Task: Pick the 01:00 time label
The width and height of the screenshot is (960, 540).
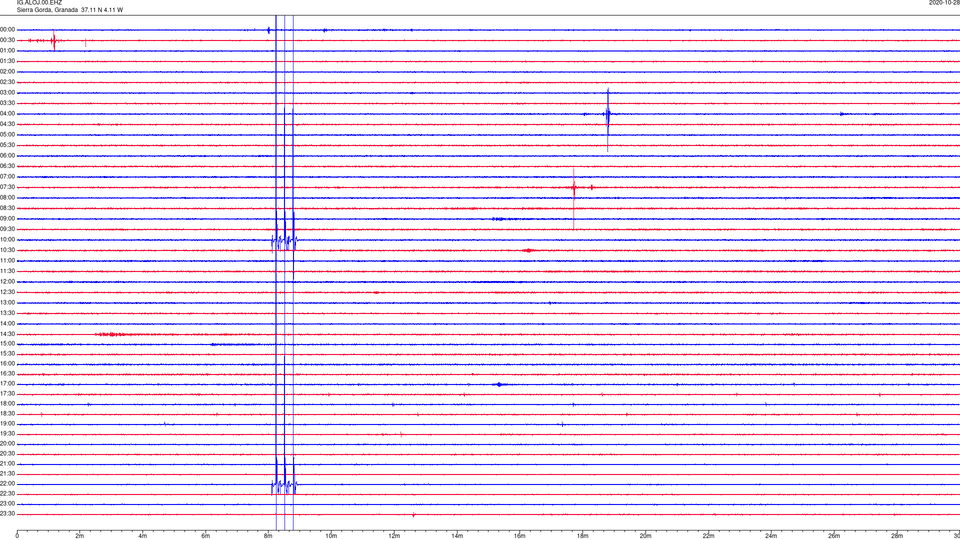Action: (8, 51)
